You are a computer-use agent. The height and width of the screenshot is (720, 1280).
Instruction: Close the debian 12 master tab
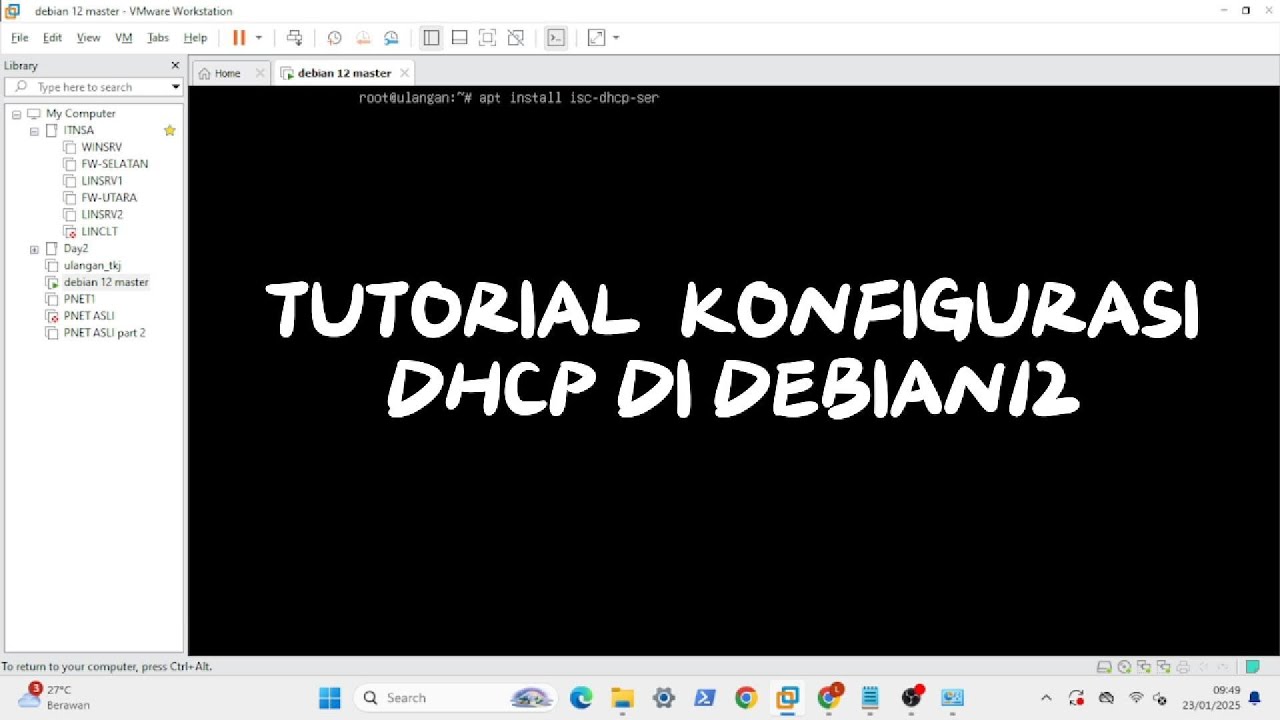coord(404,73)
